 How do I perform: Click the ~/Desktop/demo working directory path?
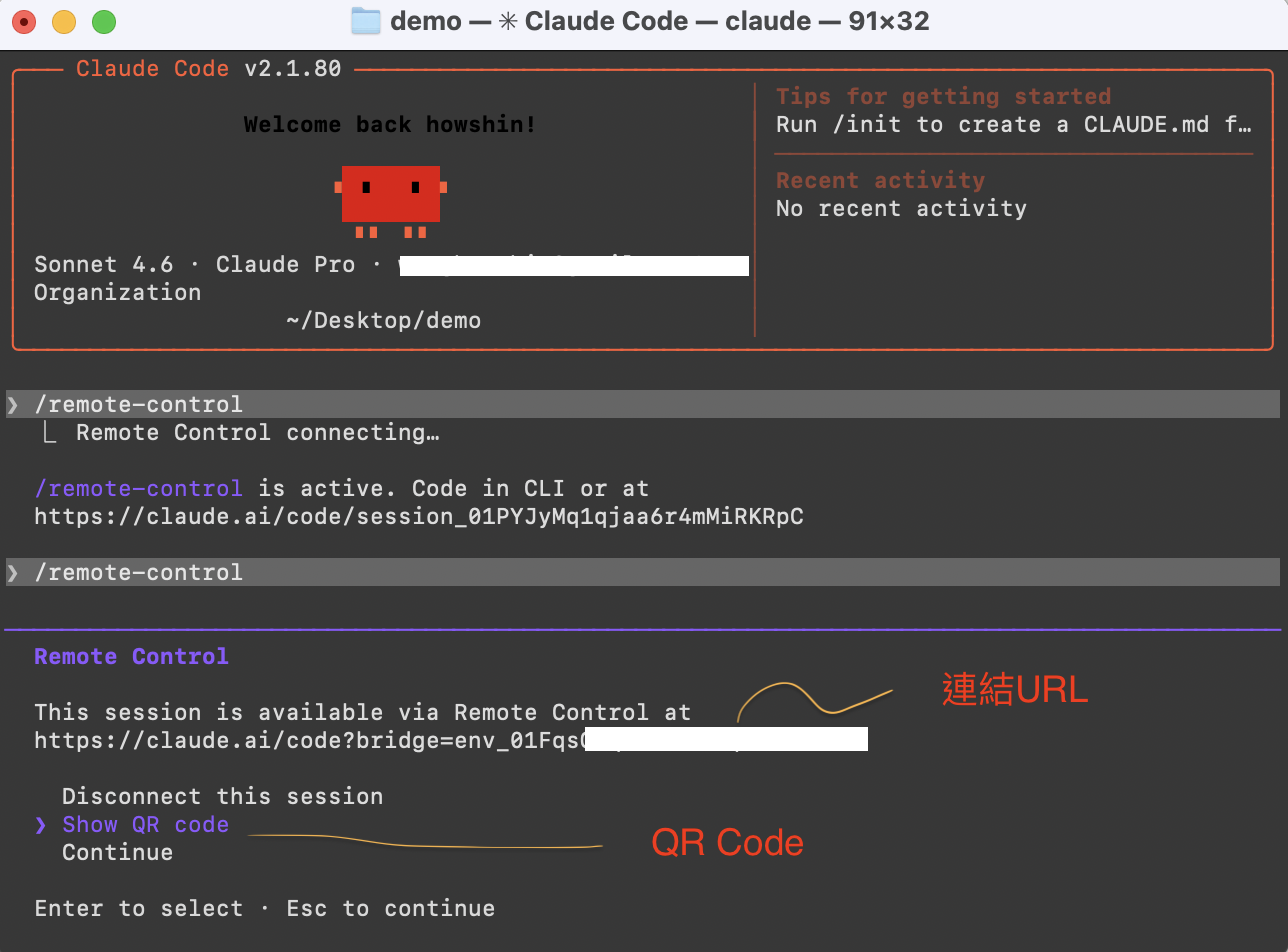tap(383, 321)
